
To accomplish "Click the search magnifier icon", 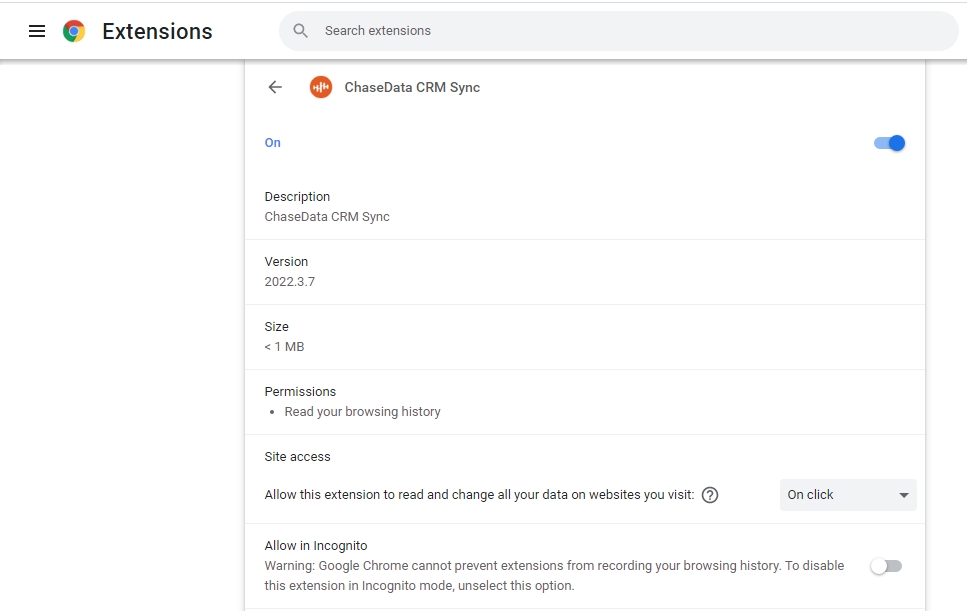I will (x=300, y=30).
